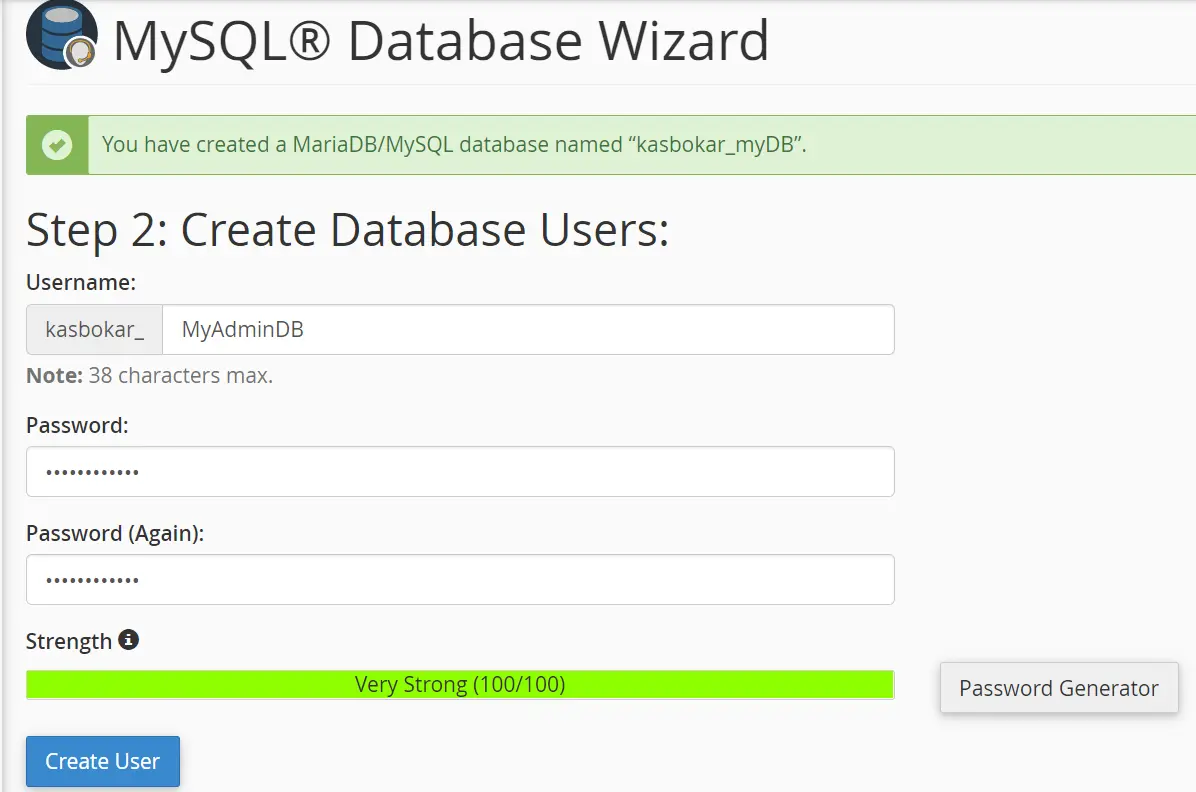
Task: Click into the Password (Again) field
Action: tap(460, 580)
